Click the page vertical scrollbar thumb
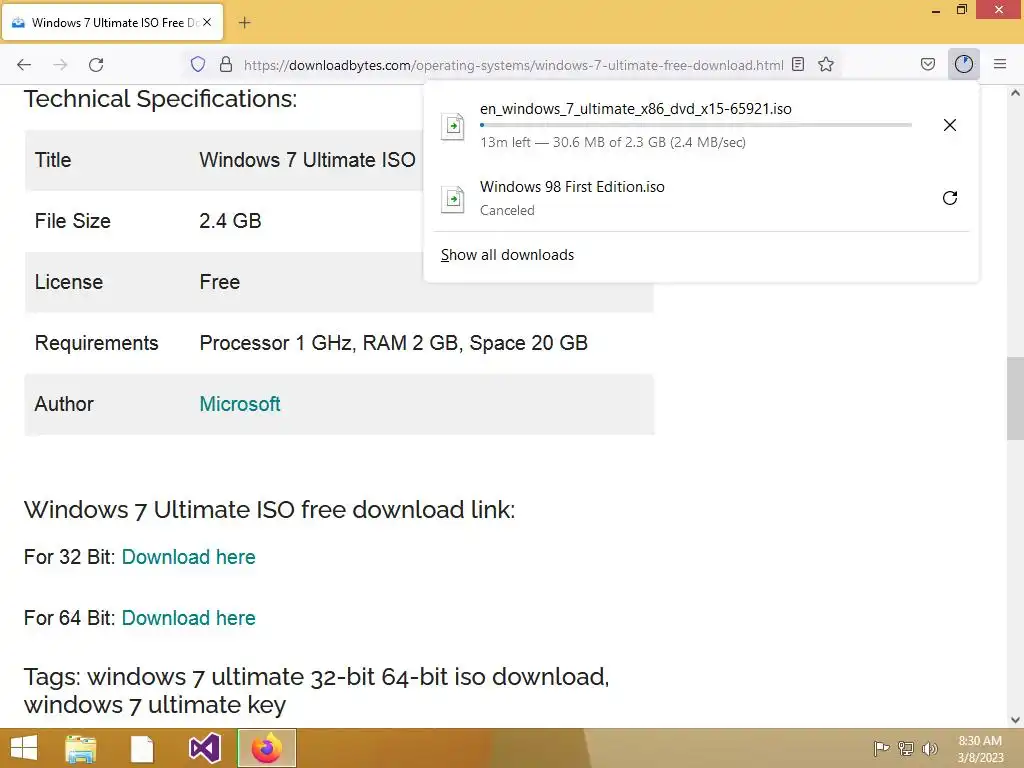 pos(1015,398)
